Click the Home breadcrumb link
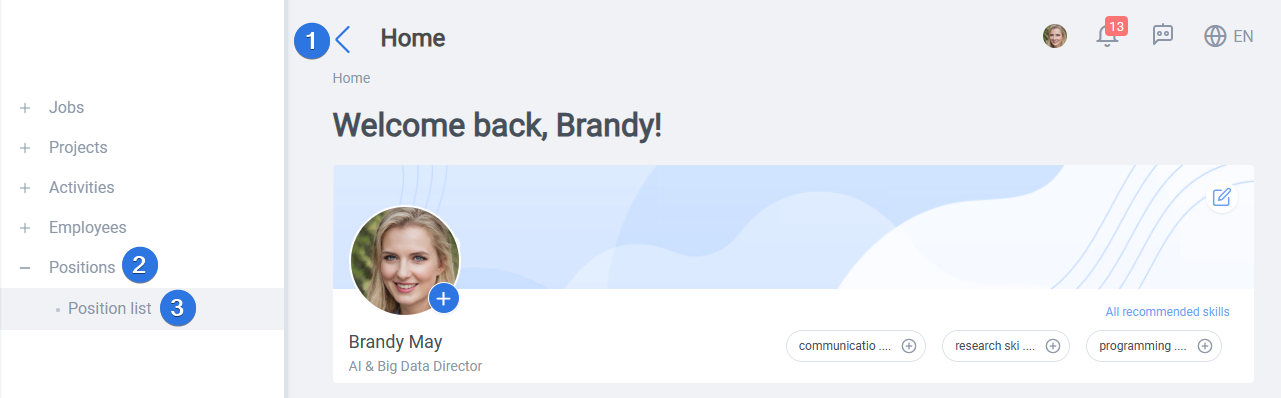This screenshot has width=1281, height=398. (x=351, y=78)
